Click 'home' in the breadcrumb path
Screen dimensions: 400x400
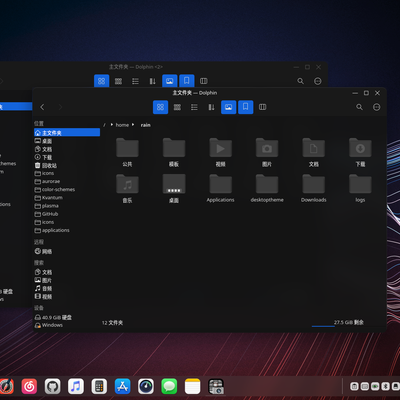tap(122, 125)
